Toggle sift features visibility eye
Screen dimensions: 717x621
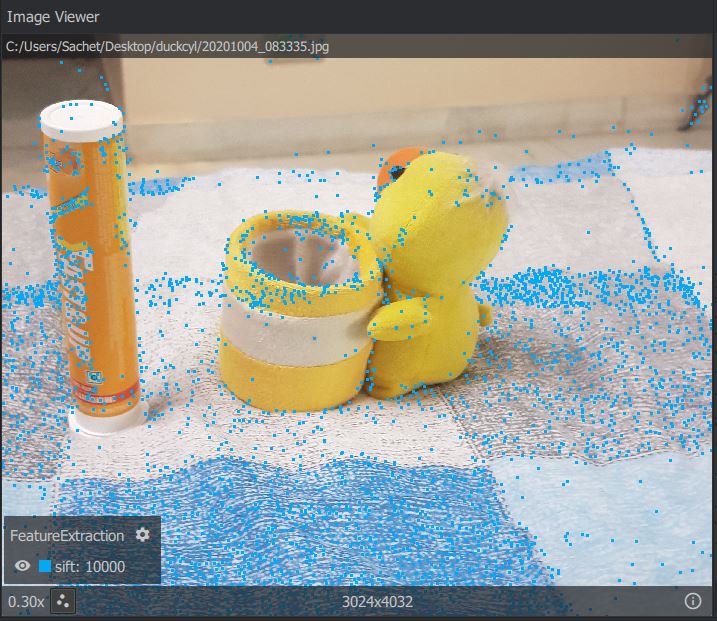click(x=22, y=566)
